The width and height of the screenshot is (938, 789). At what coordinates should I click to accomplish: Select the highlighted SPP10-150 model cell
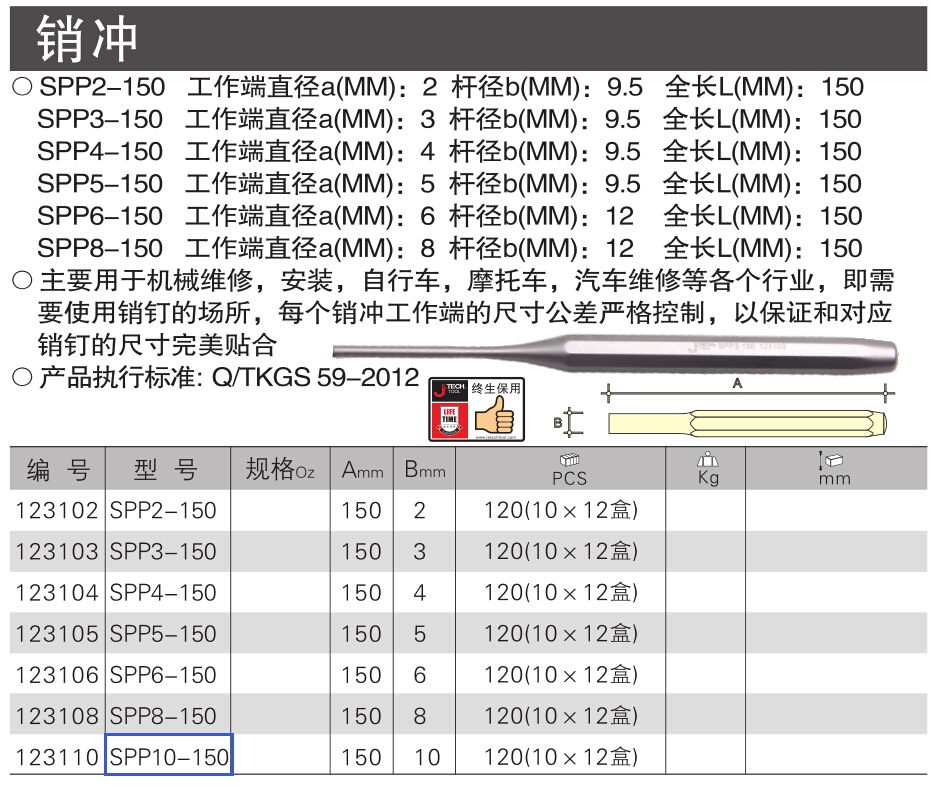(x=169, y=755)
